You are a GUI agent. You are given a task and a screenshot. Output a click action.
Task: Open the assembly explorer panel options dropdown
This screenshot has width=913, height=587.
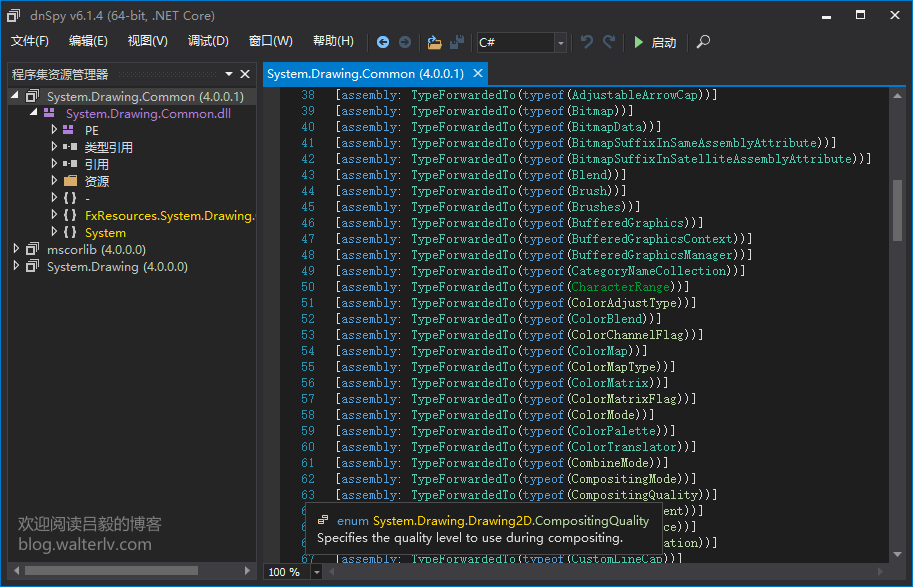point(229,74)
